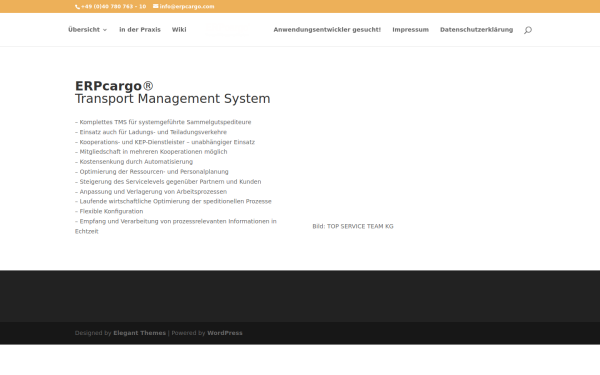Click the phone number +49 (0)40 780 763 - 10
The width and height of the screenshot is (600, 375).
click(x=113, y=7)
